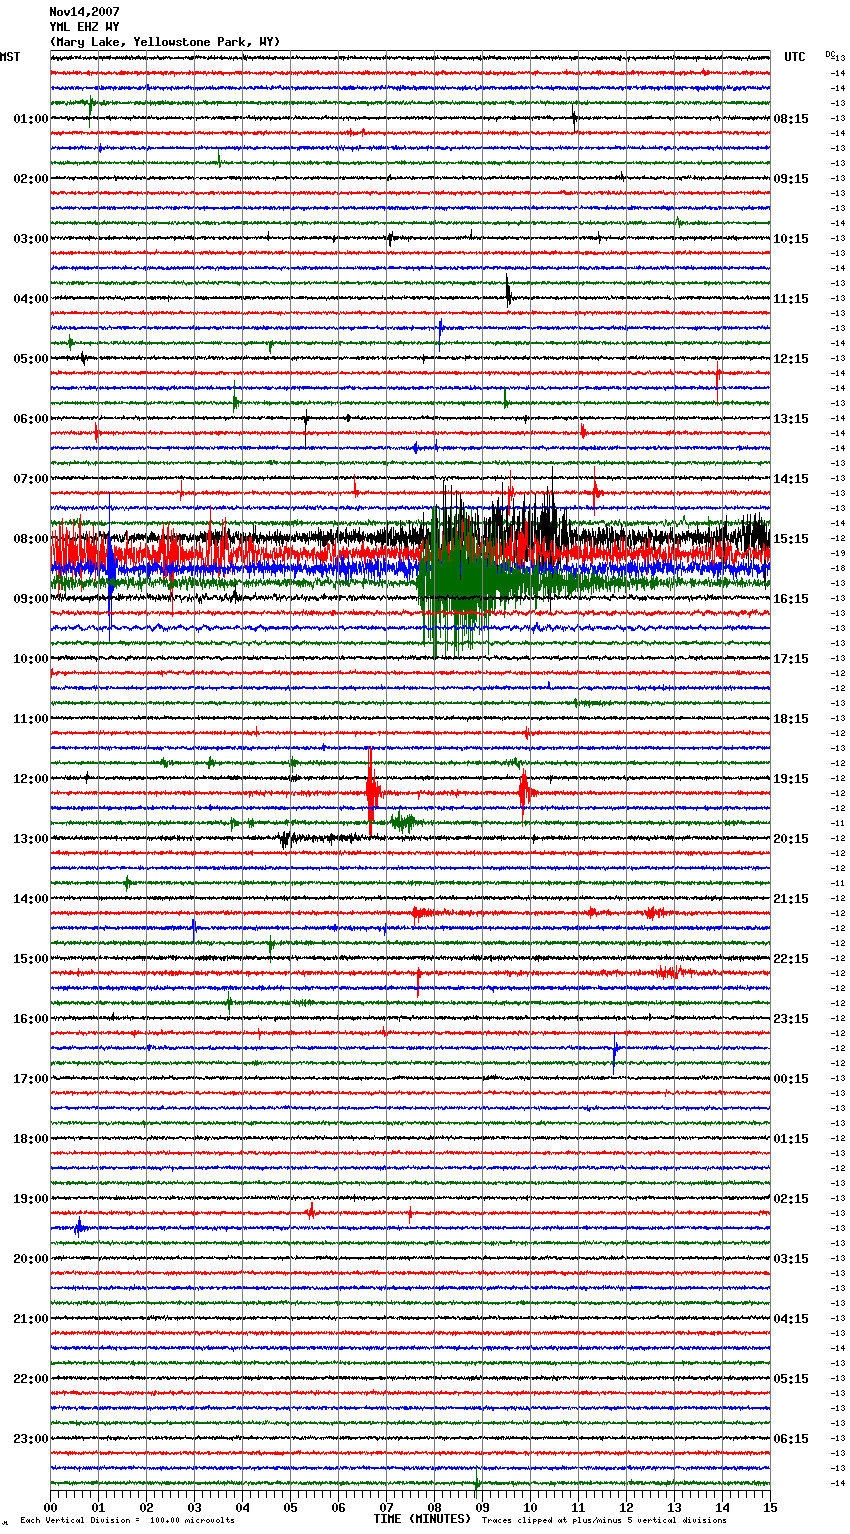This screenshot has width=850, height=1534.
Task: Click the 17:15 UTC time label
Action: coord(791,659)
